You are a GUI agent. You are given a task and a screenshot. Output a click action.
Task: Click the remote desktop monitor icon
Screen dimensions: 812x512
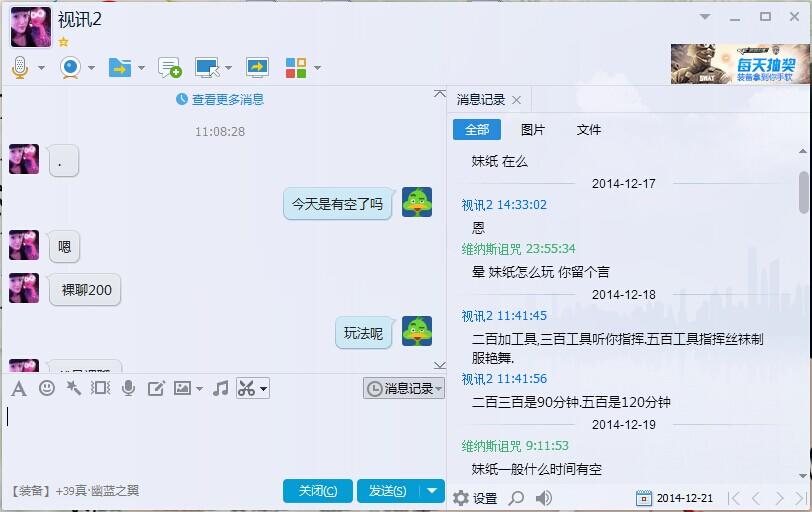[x=207, y=67]
